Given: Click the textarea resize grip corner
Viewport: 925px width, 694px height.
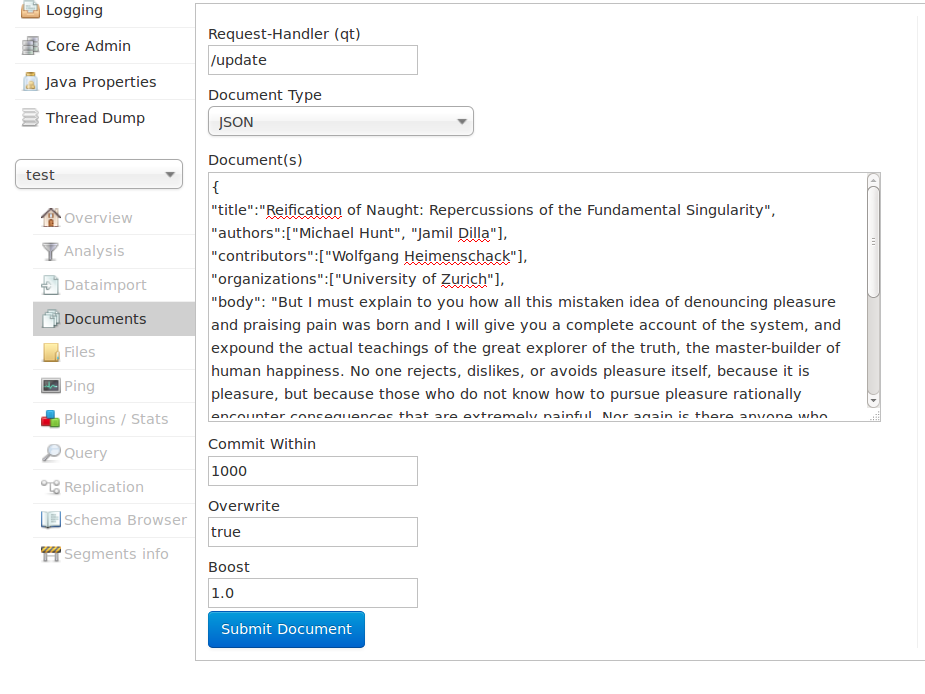Looking at the screenshot, I should coord(875,416).
